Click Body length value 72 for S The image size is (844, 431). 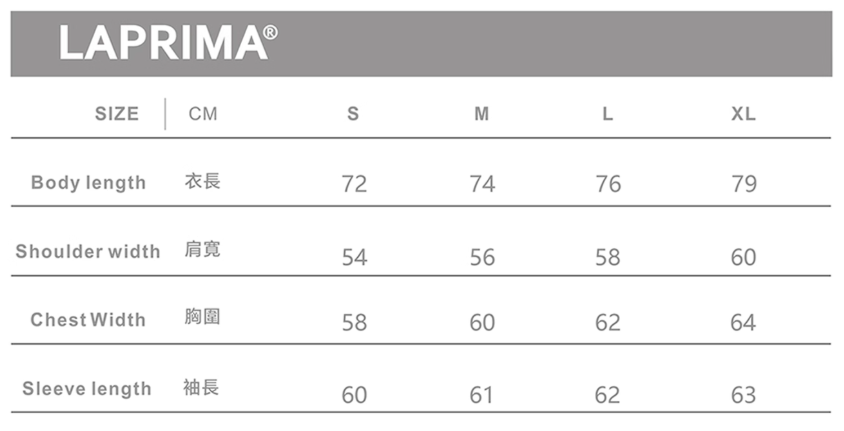point(354,184)
